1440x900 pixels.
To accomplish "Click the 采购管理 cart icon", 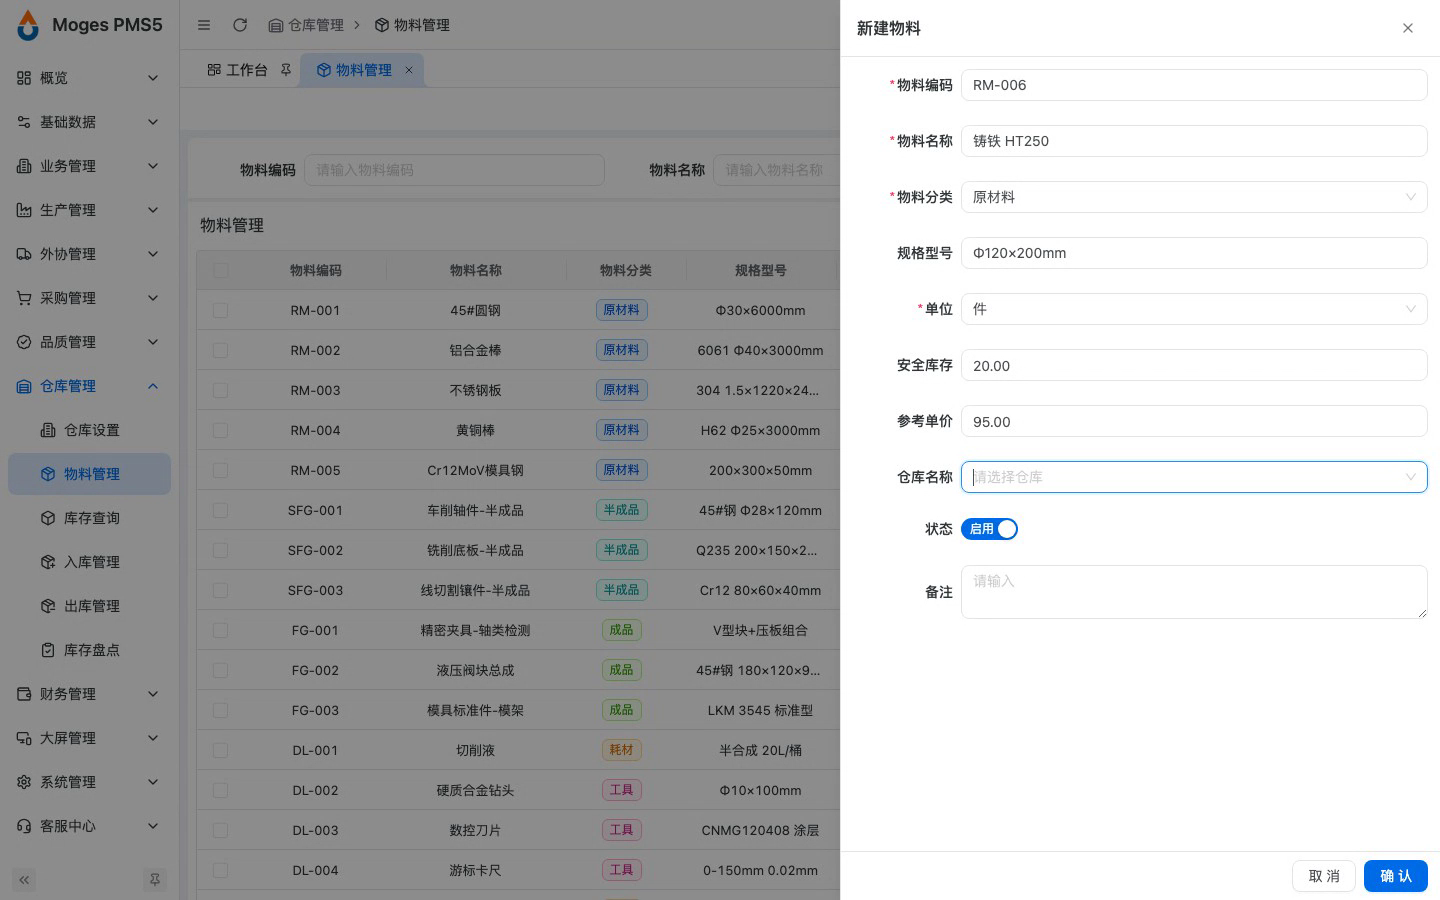I will pos(24,298).
